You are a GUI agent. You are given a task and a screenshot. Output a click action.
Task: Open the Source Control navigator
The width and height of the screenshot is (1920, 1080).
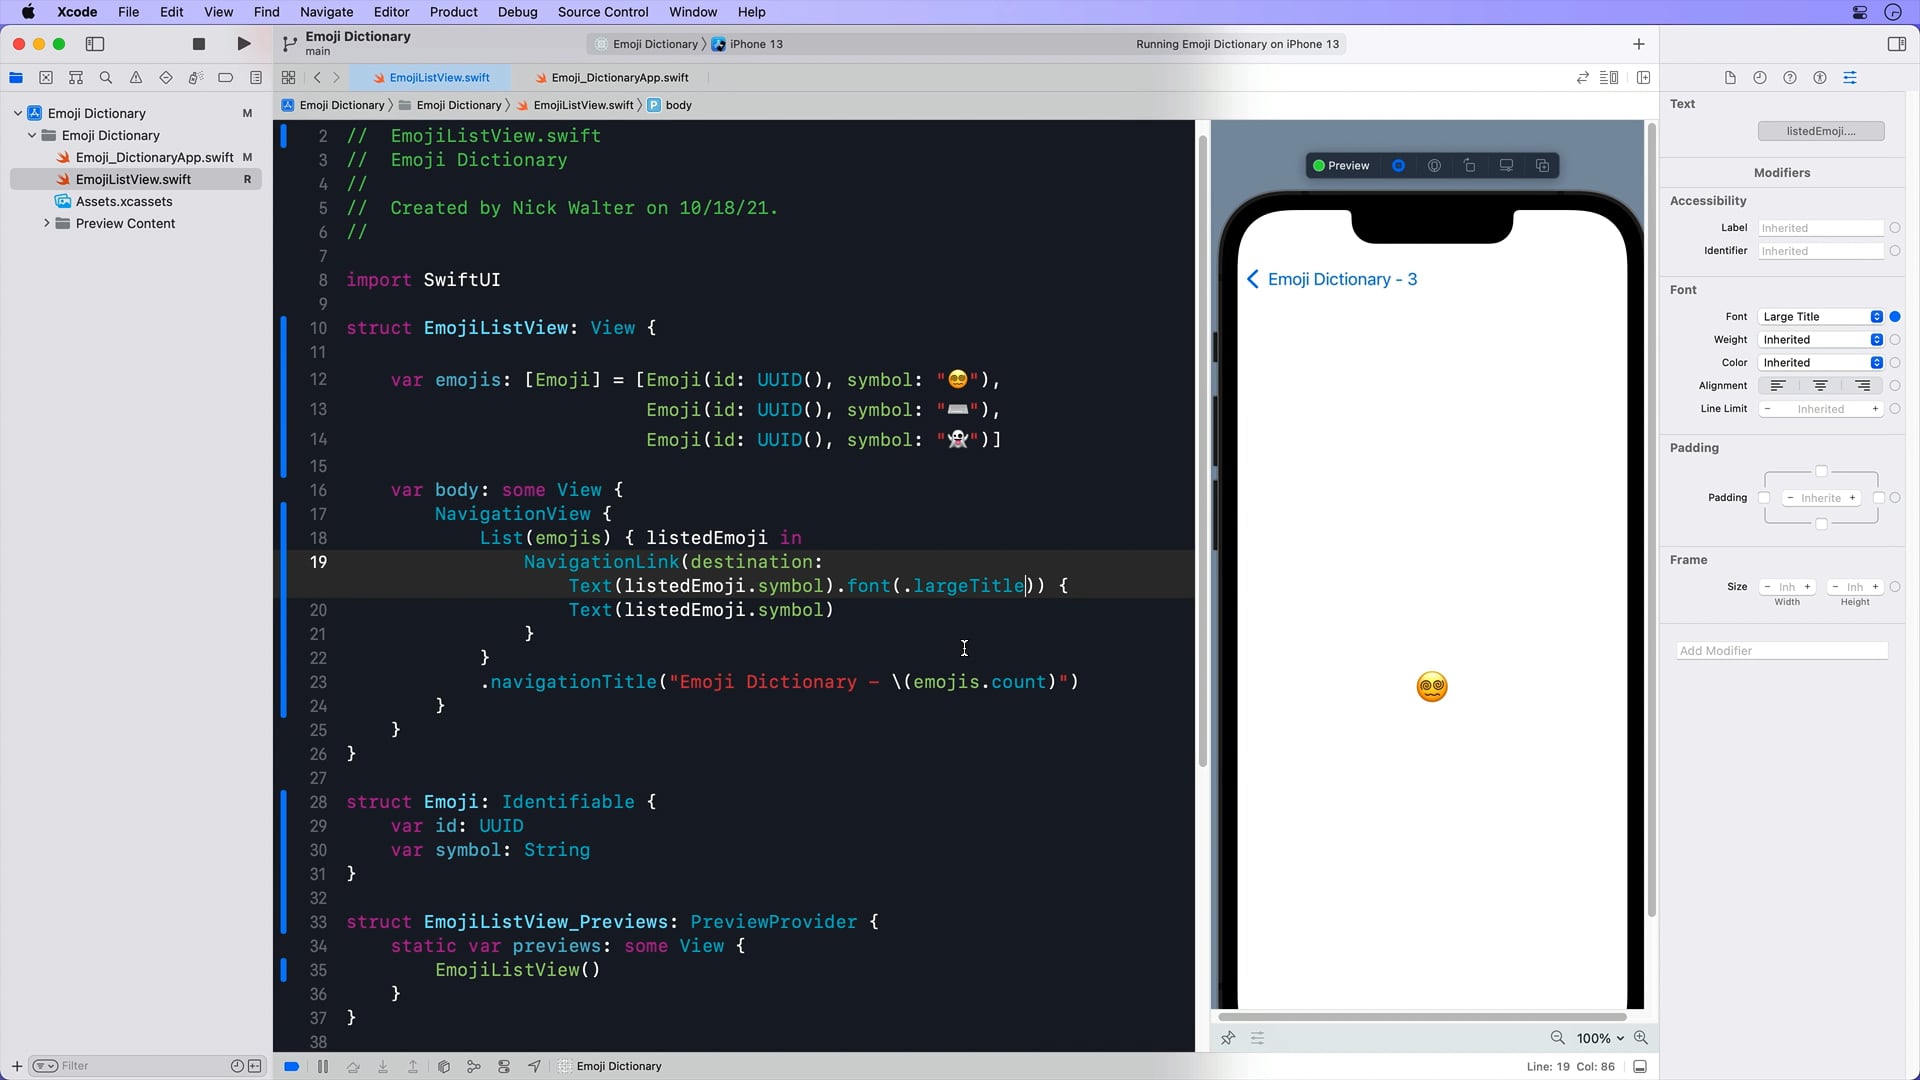click(46, 78)
